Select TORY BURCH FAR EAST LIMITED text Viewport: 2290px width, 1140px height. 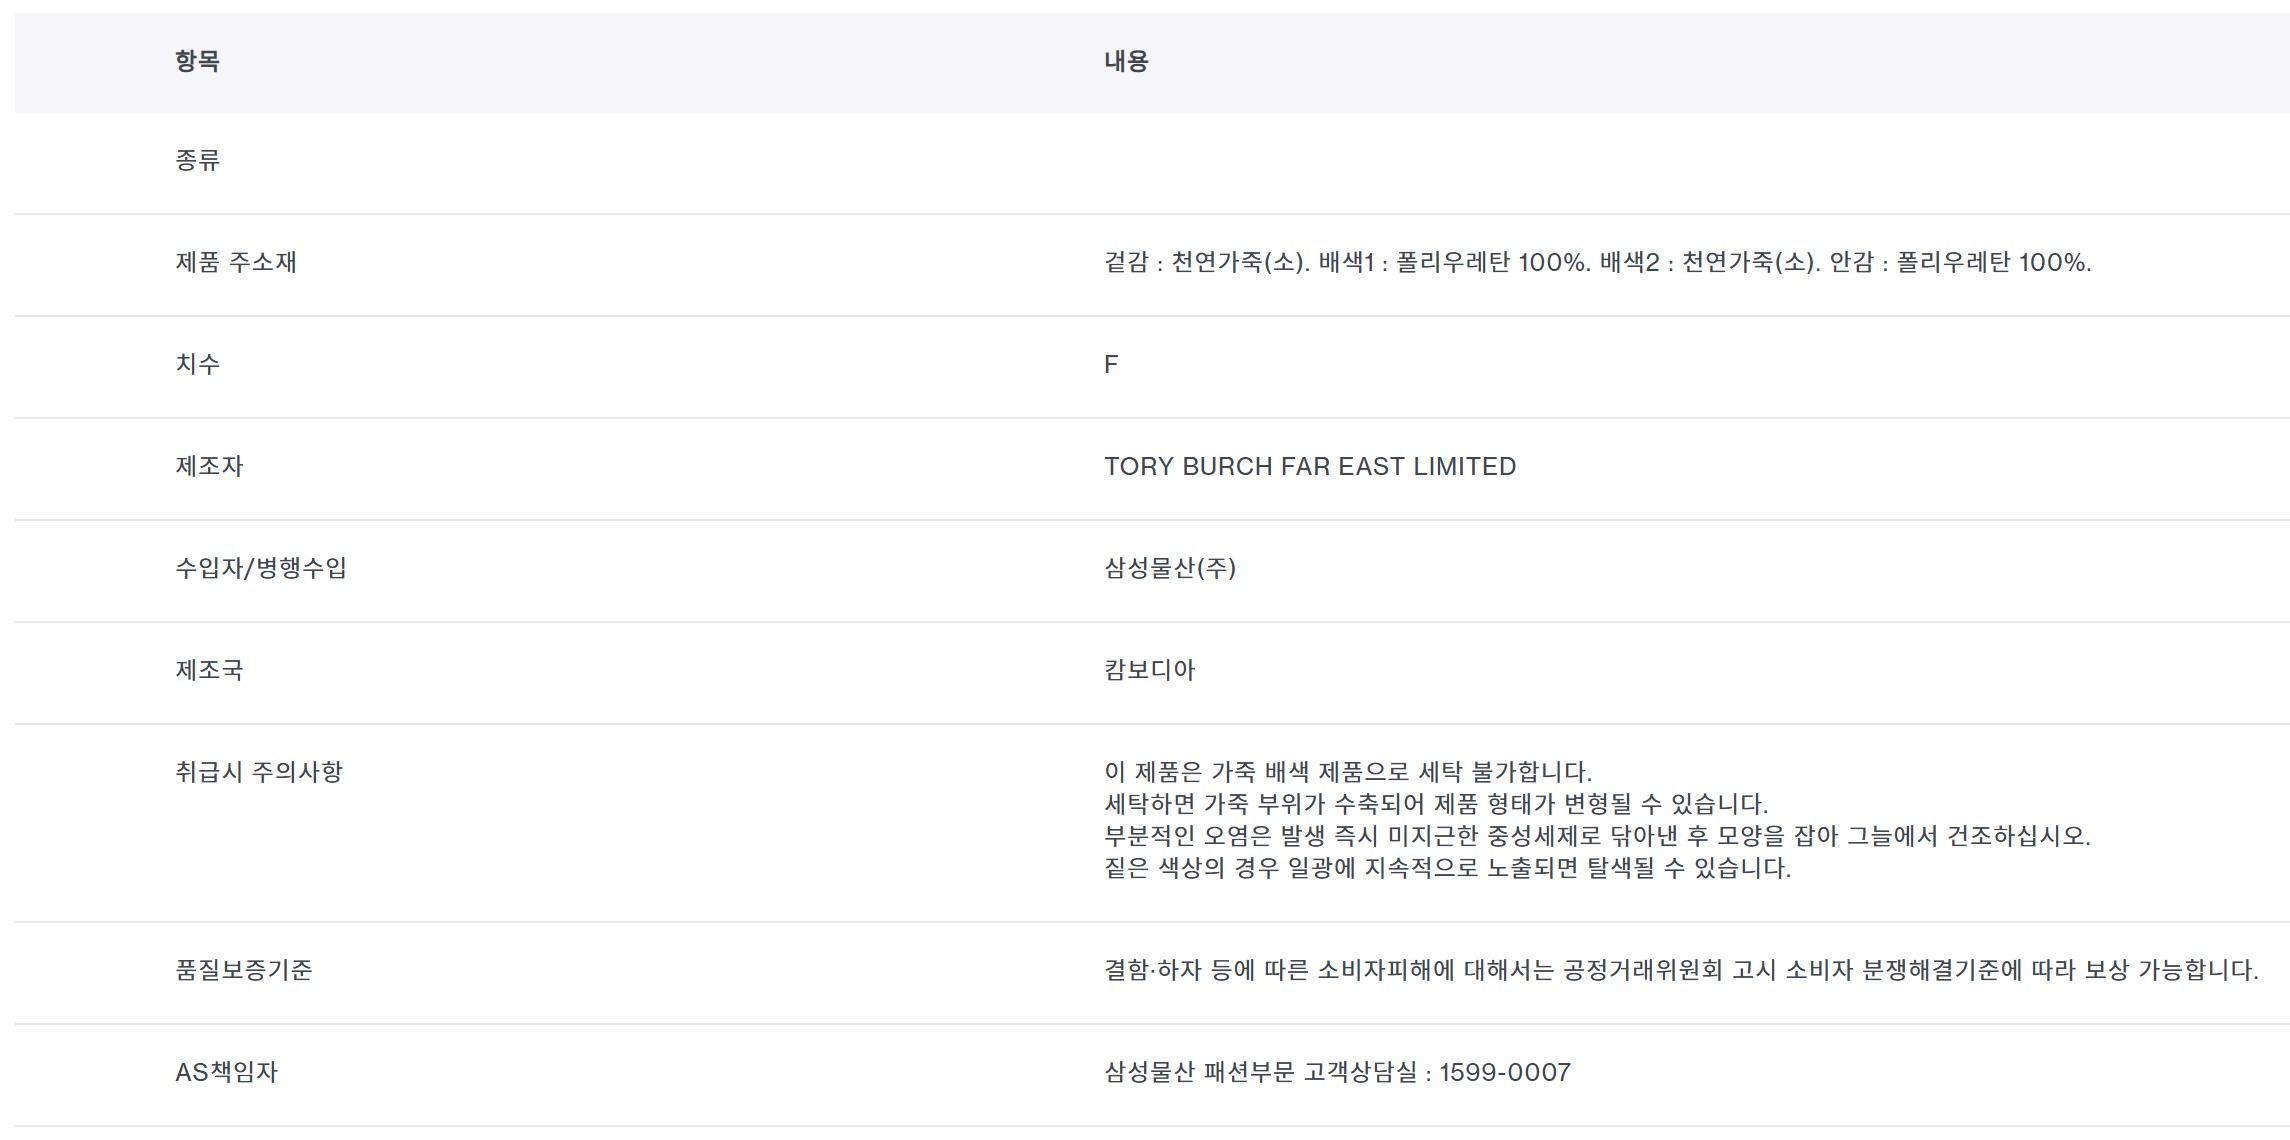pyautogui.click(x=1310, y=466)
